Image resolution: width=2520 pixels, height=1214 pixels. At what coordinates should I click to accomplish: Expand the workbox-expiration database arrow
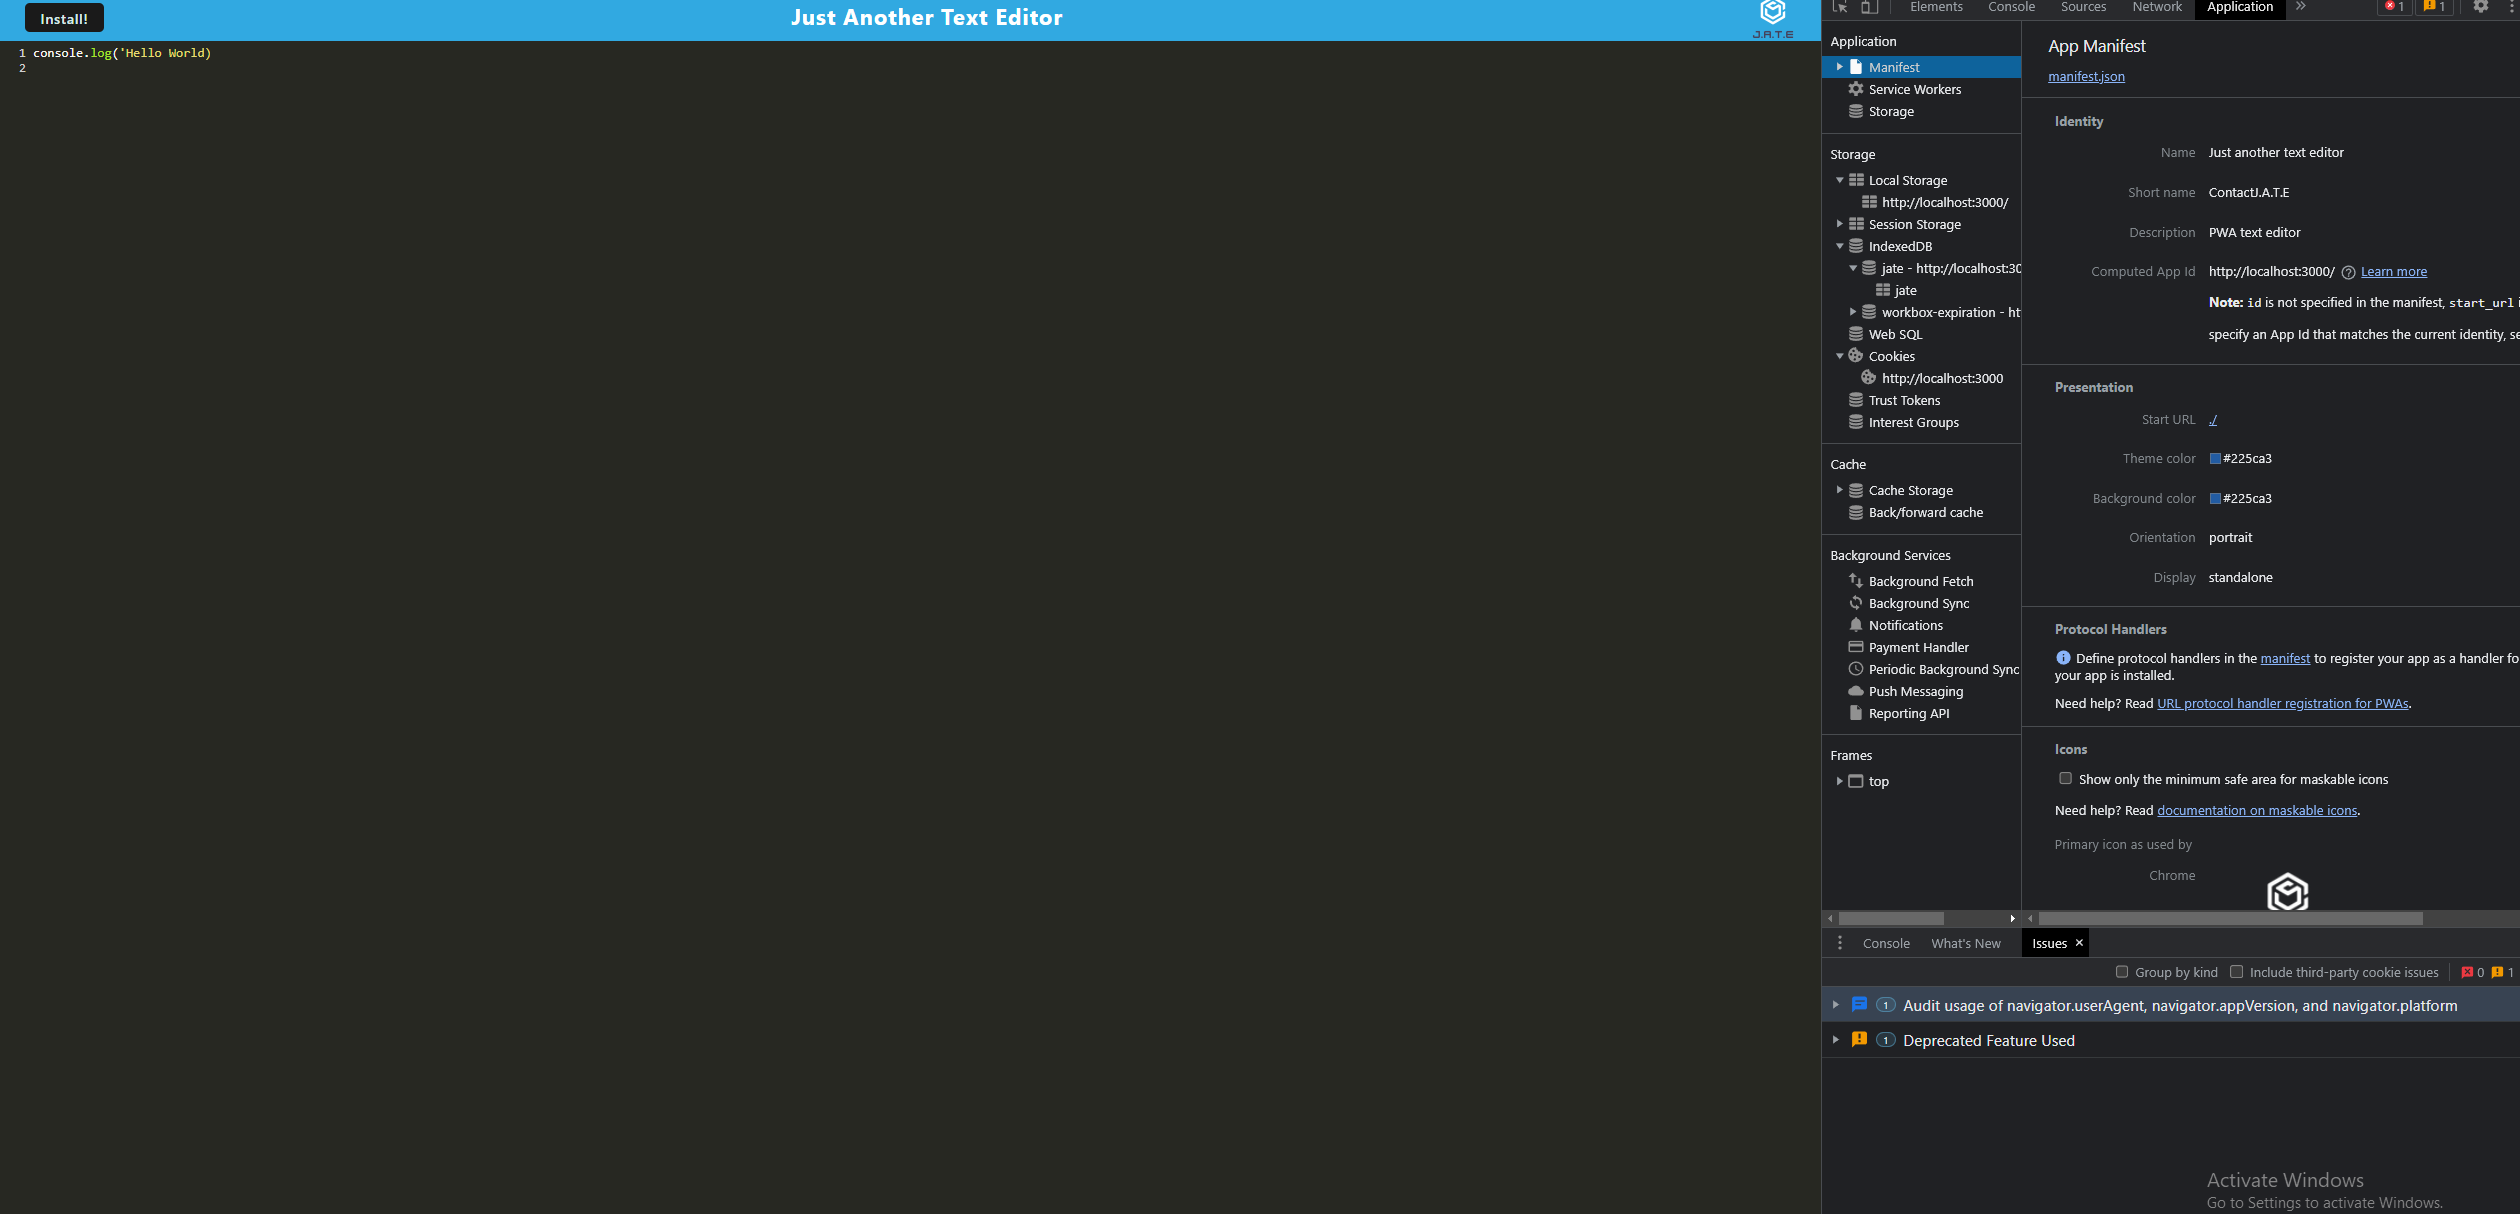coord(1853,312)
